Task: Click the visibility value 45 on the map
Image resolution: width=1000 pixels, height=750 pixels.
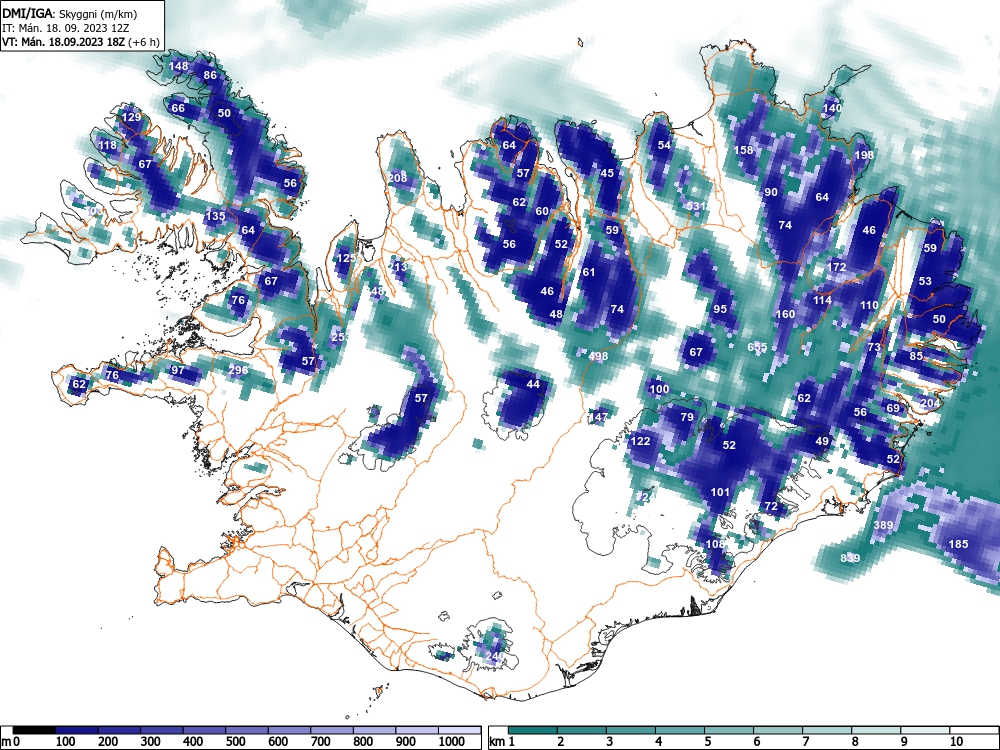Action: [x=607, y=173]
